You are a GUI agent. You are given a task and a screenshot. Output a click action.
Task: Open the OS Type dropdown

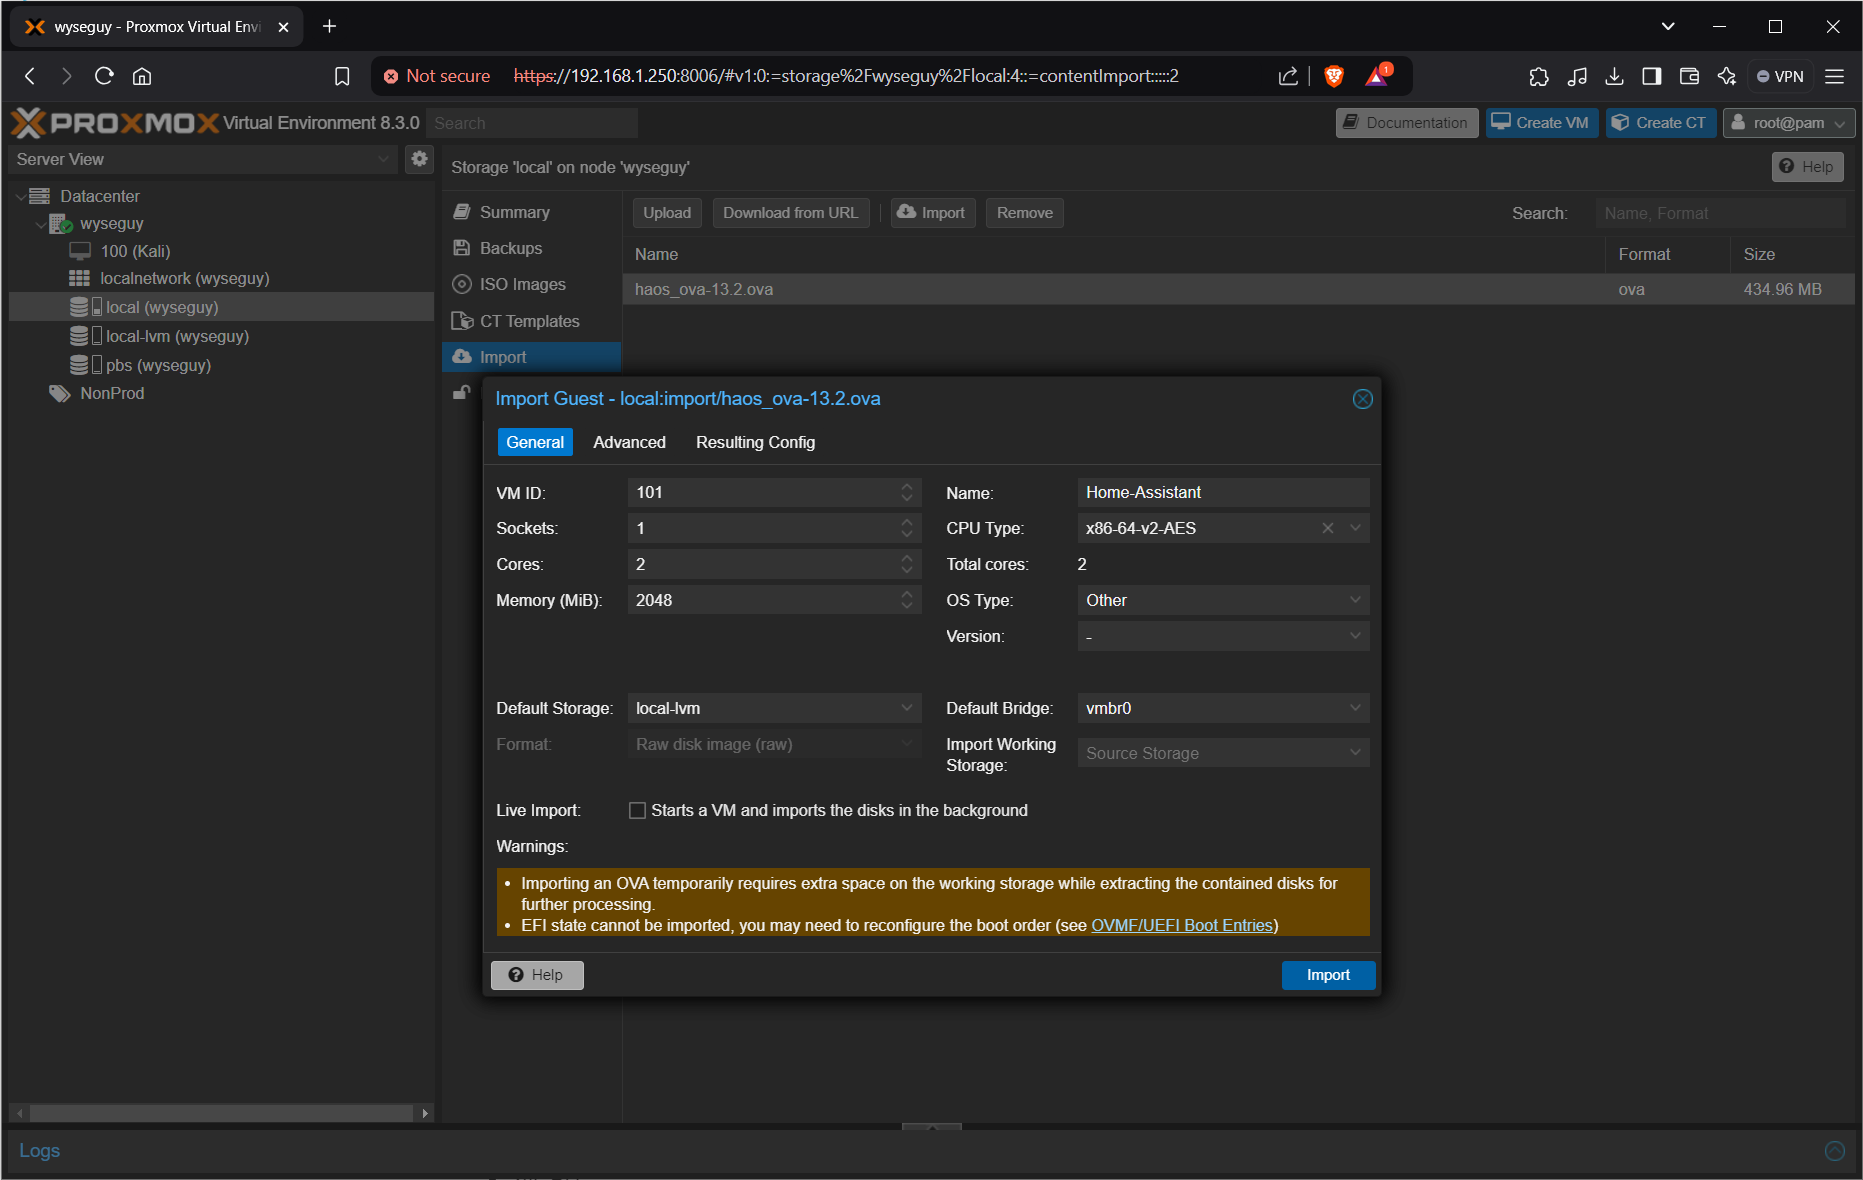pos(1355,600)
